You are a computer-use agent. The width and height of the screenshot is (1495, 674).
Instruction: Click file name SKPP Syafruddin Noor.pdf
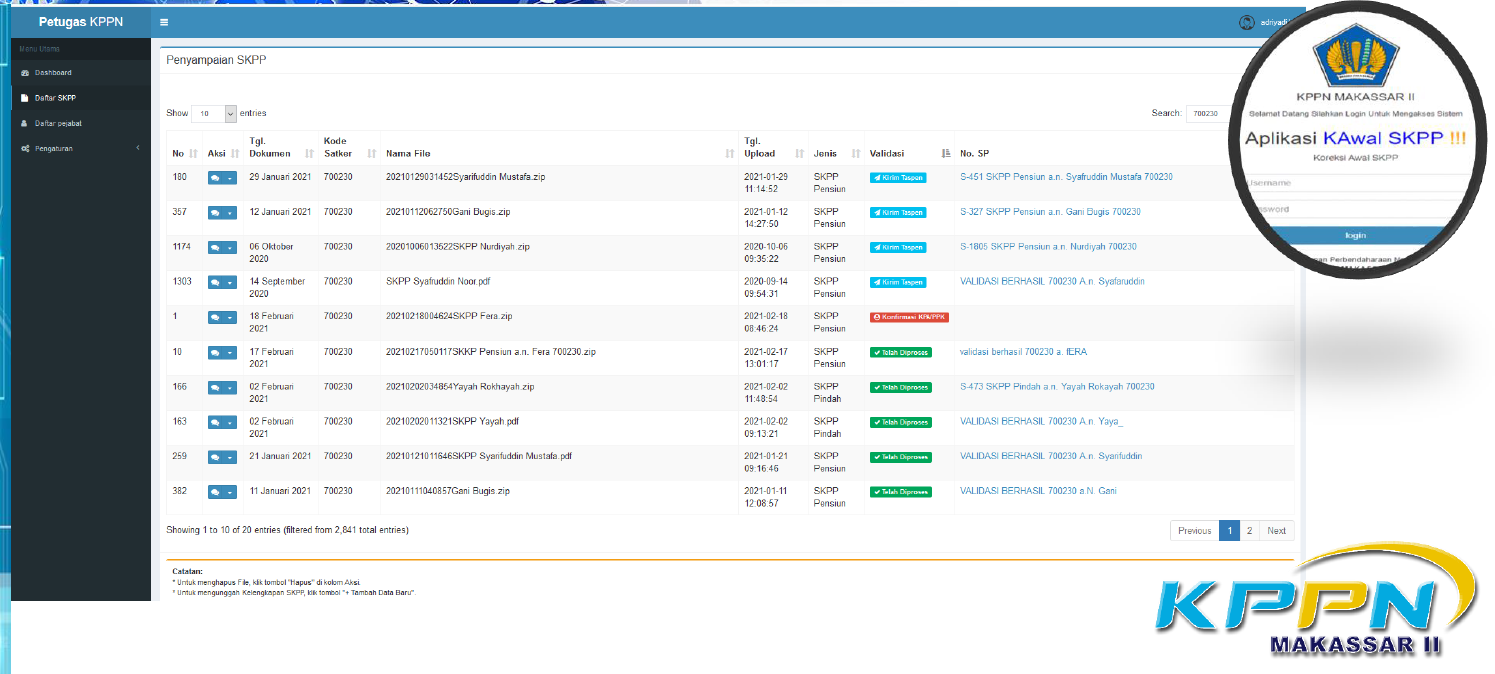(438, 282)
